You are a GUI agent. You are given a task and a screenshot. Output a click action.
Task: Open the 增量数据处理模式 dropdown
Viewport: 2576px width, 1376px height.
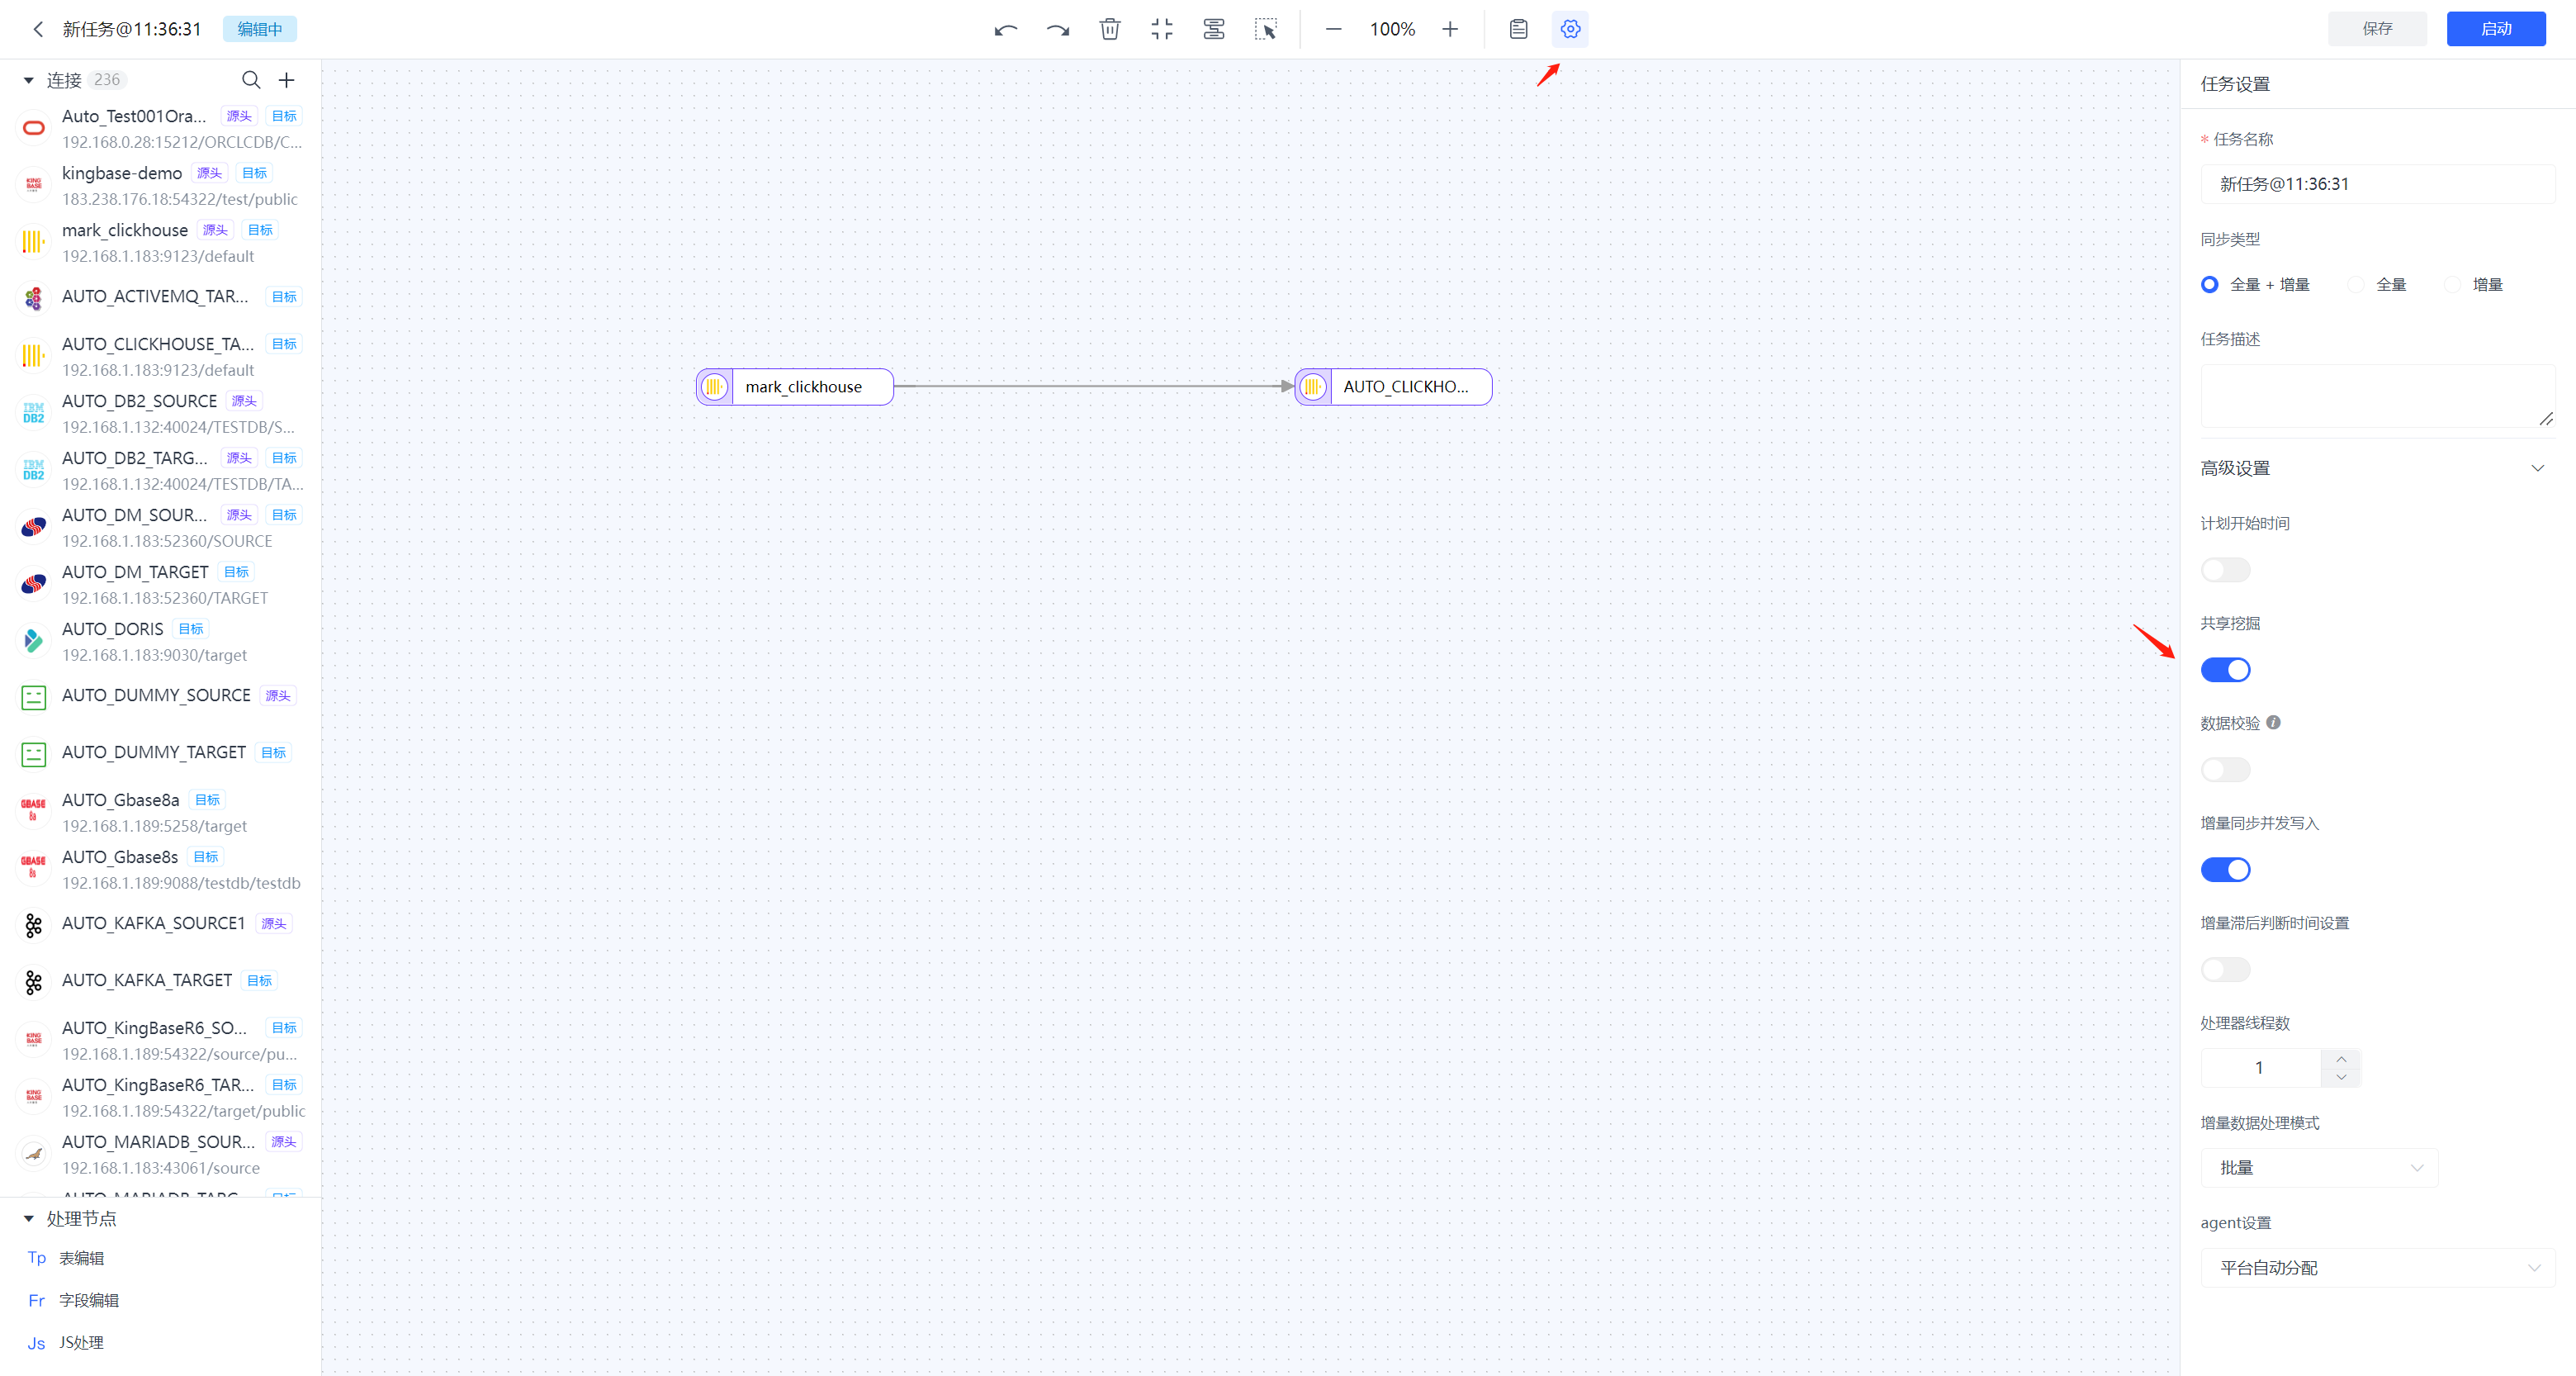coord(2319,1168)
